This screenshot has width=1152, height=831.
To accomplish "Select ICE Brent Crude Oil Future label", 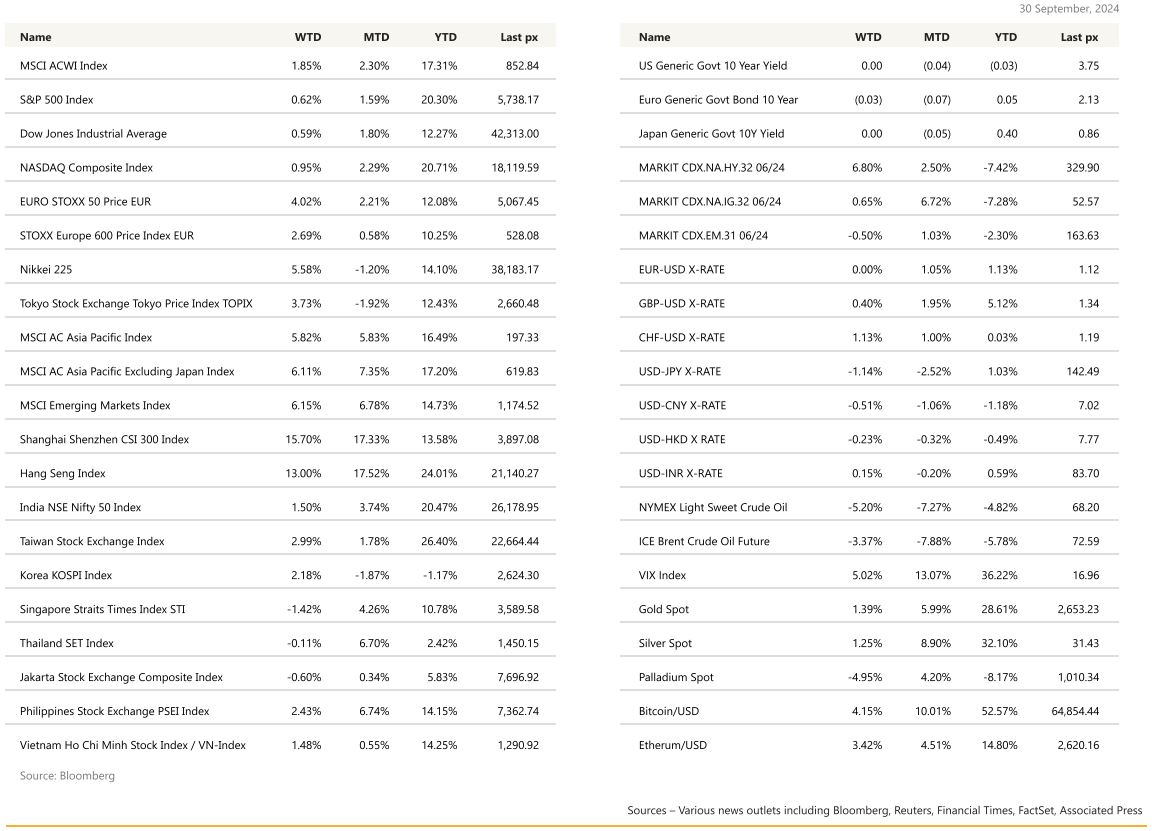I will point(704,542).
